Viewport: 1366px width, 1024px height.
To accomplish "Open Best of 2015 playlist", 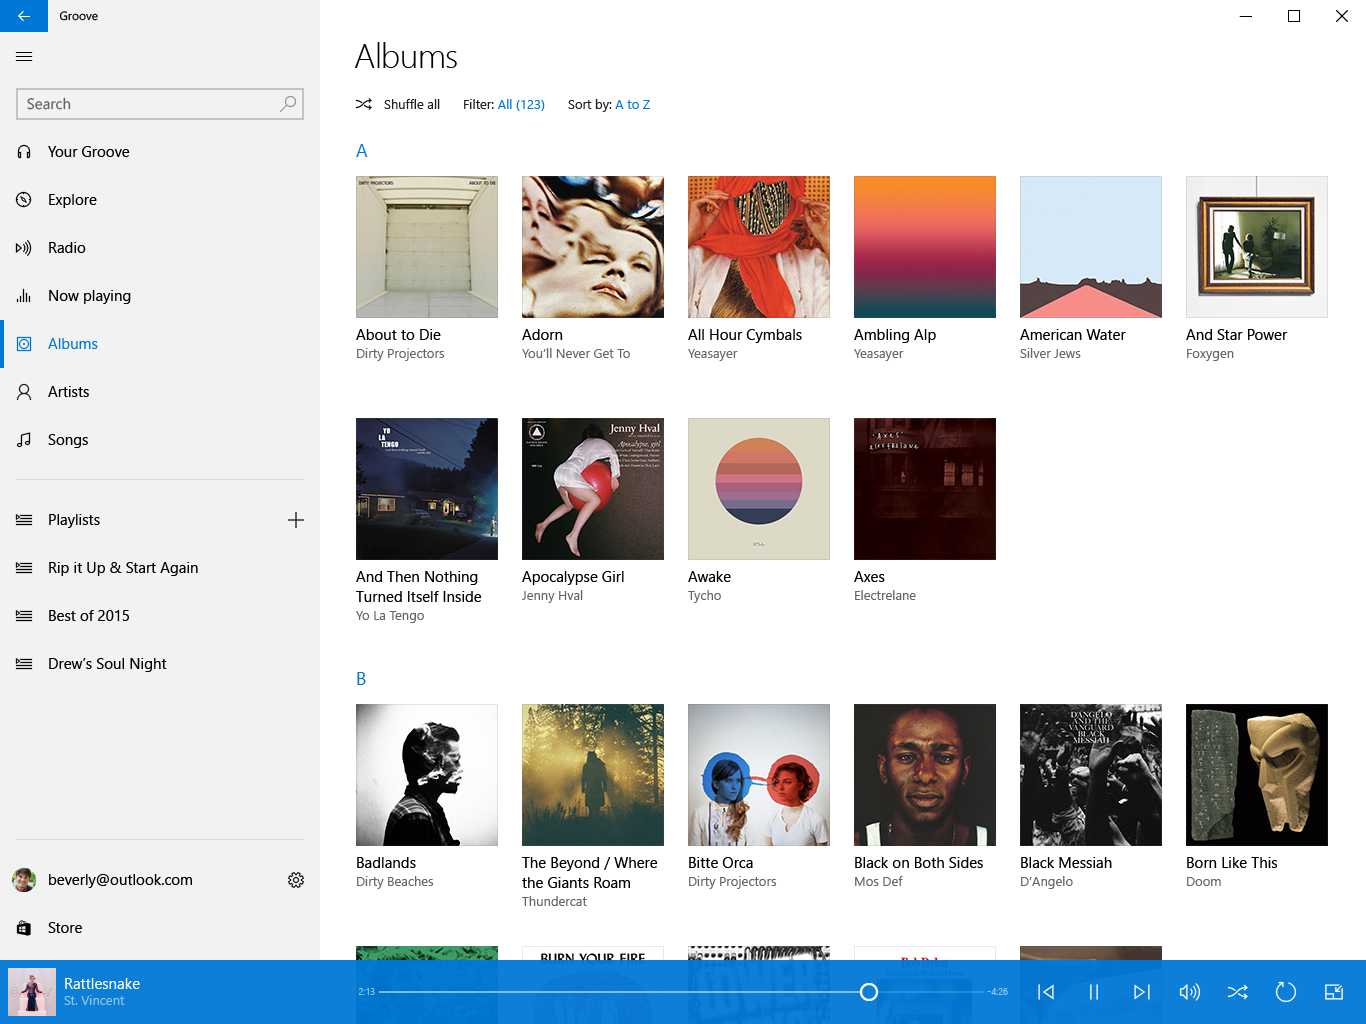I will [x=160, y=616].
